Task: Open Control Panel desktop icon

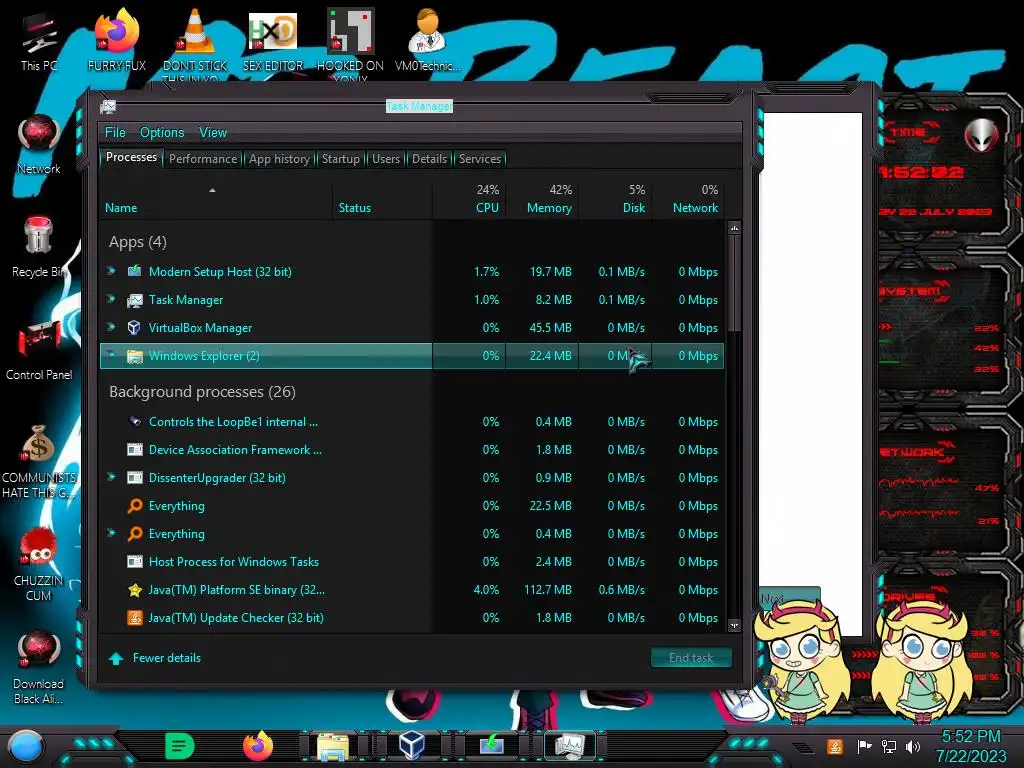Action: pyautogui.click(x=39, y=351)
